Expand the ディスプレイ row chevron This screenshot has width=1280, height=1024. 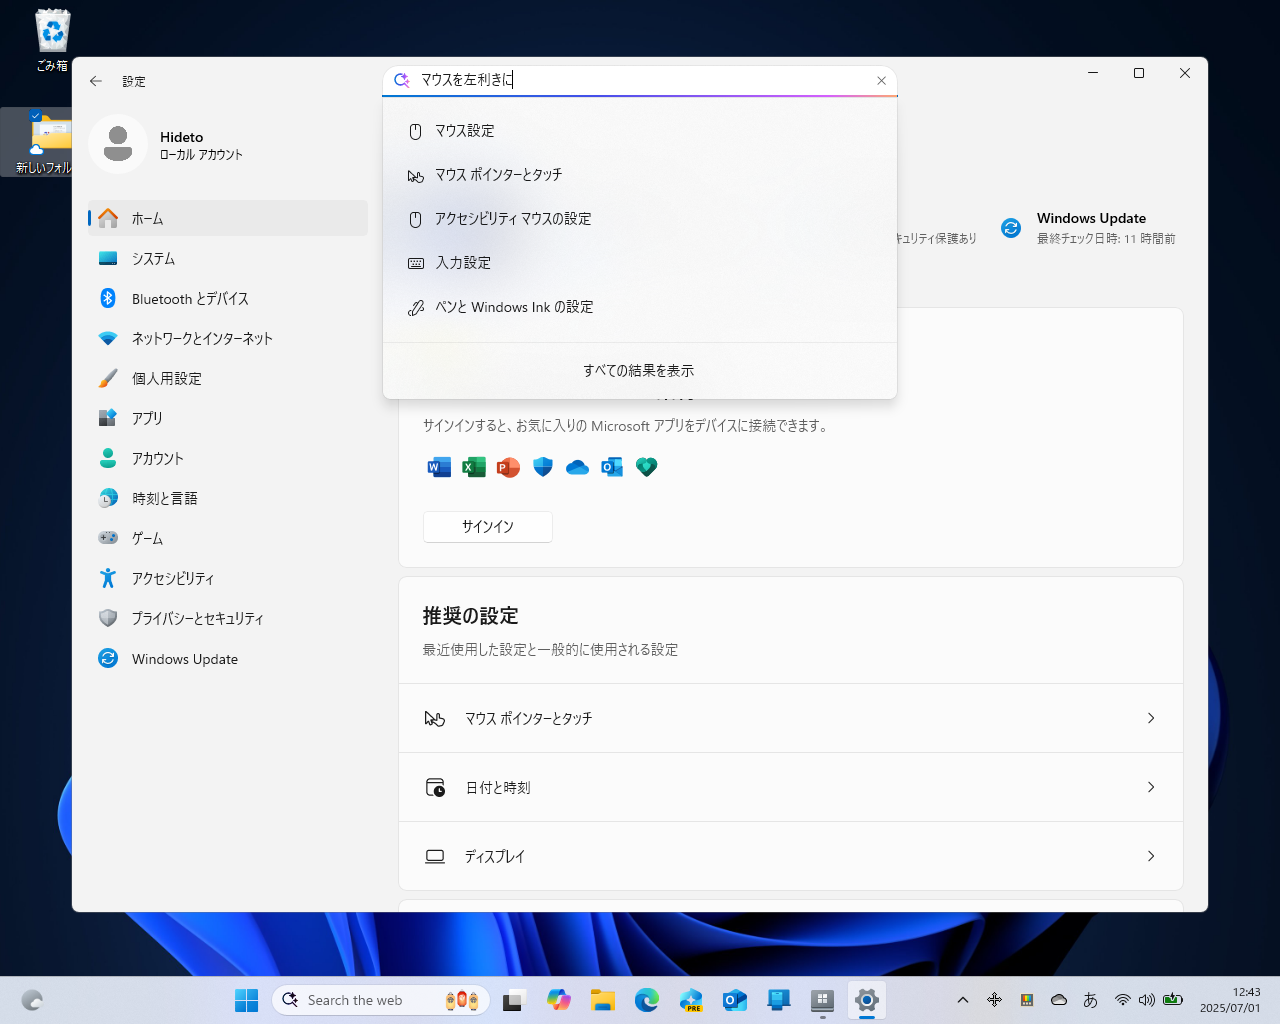click(x=1151, y=856)
